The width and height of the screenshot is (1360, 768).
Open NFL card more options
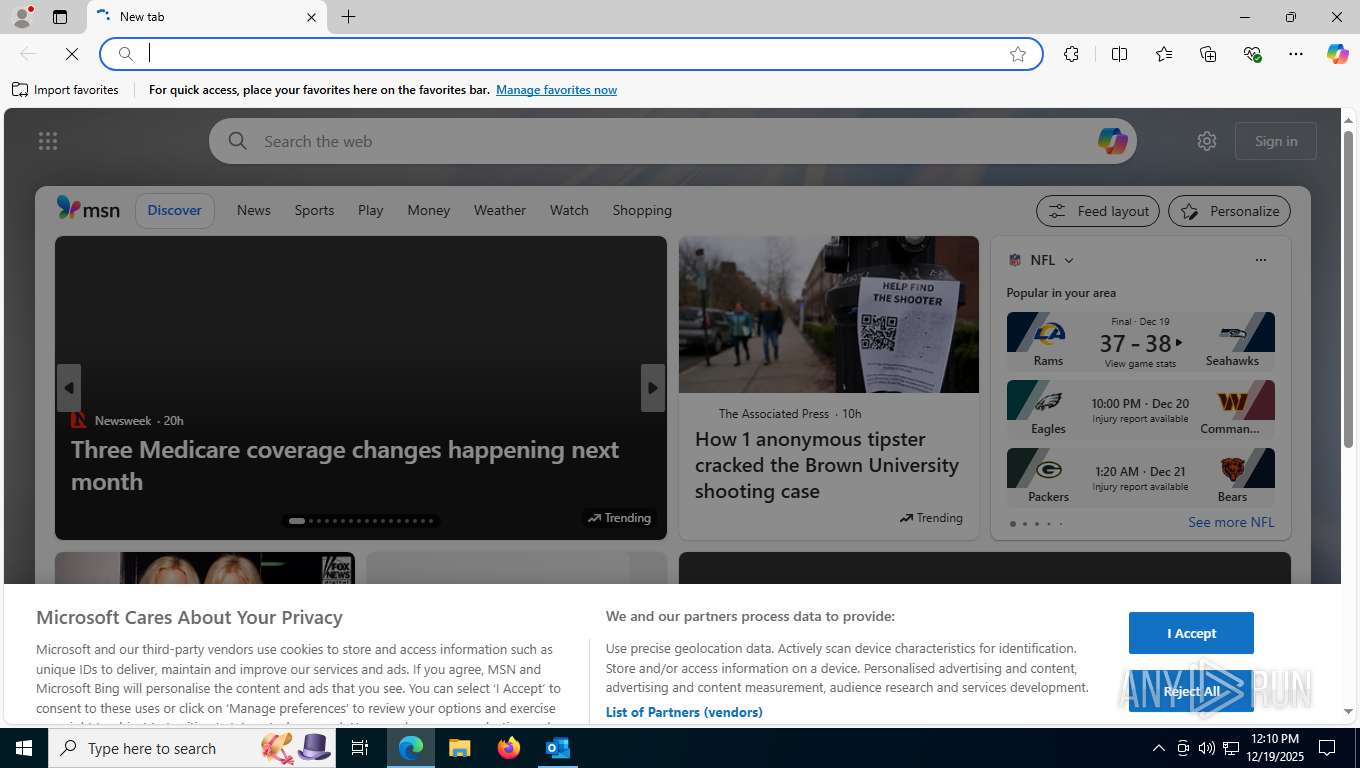(x=1260, y=260)
